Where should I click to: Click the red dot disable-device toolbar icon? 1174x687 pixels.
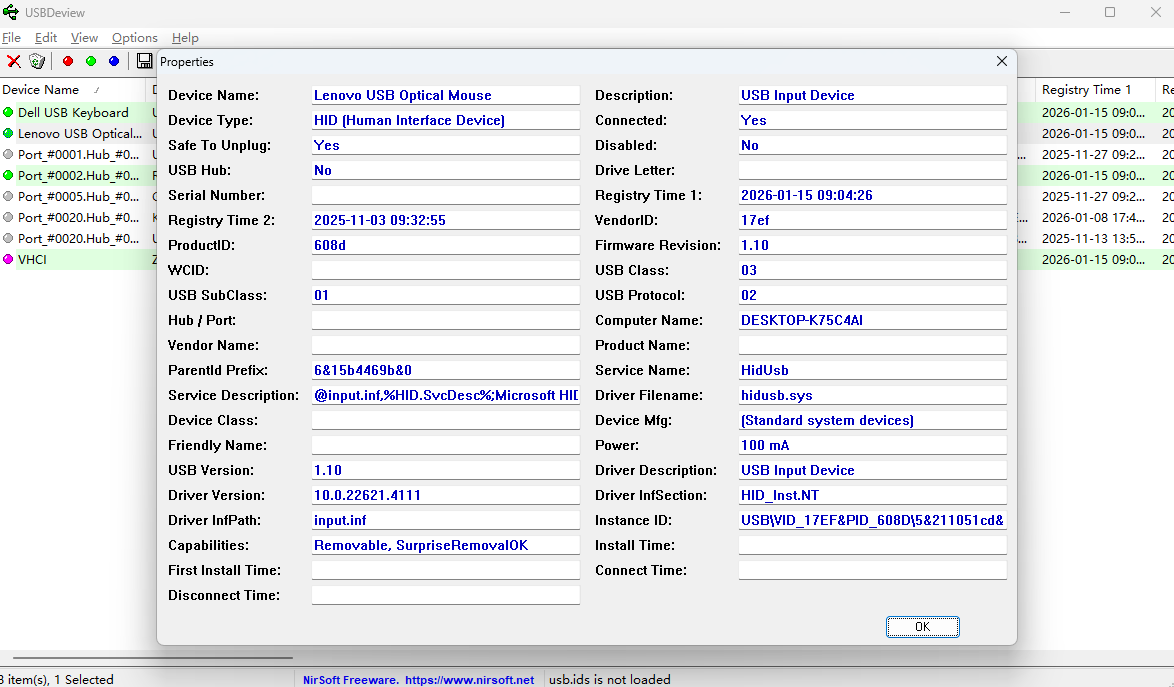(x=68, y=61)
